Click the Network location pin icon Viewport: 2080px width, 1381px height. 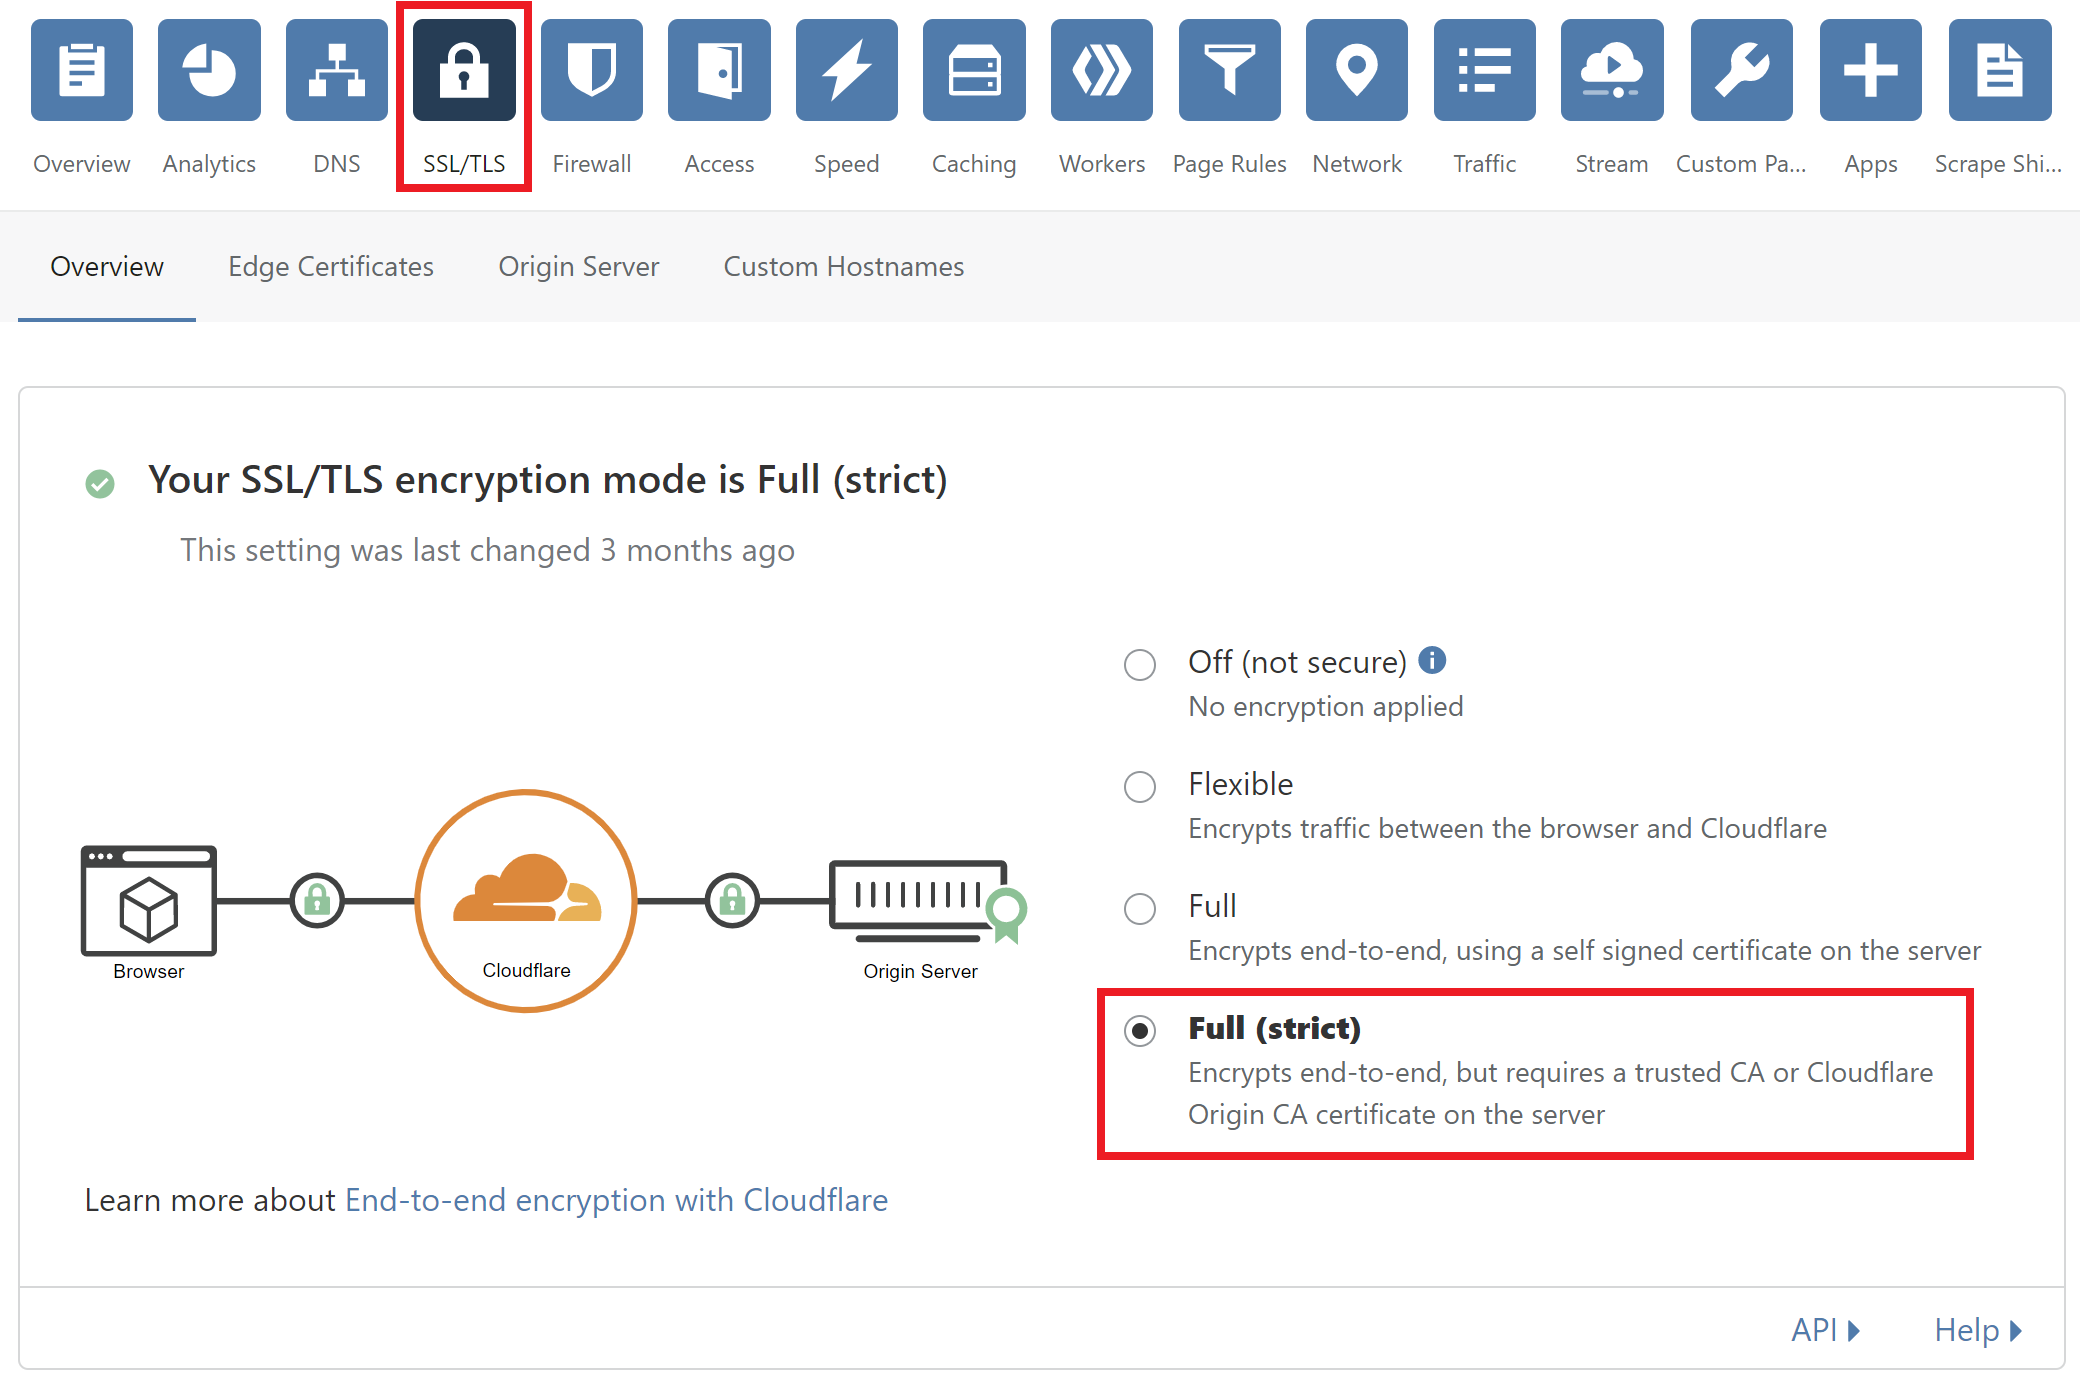tap(1356, 70)
